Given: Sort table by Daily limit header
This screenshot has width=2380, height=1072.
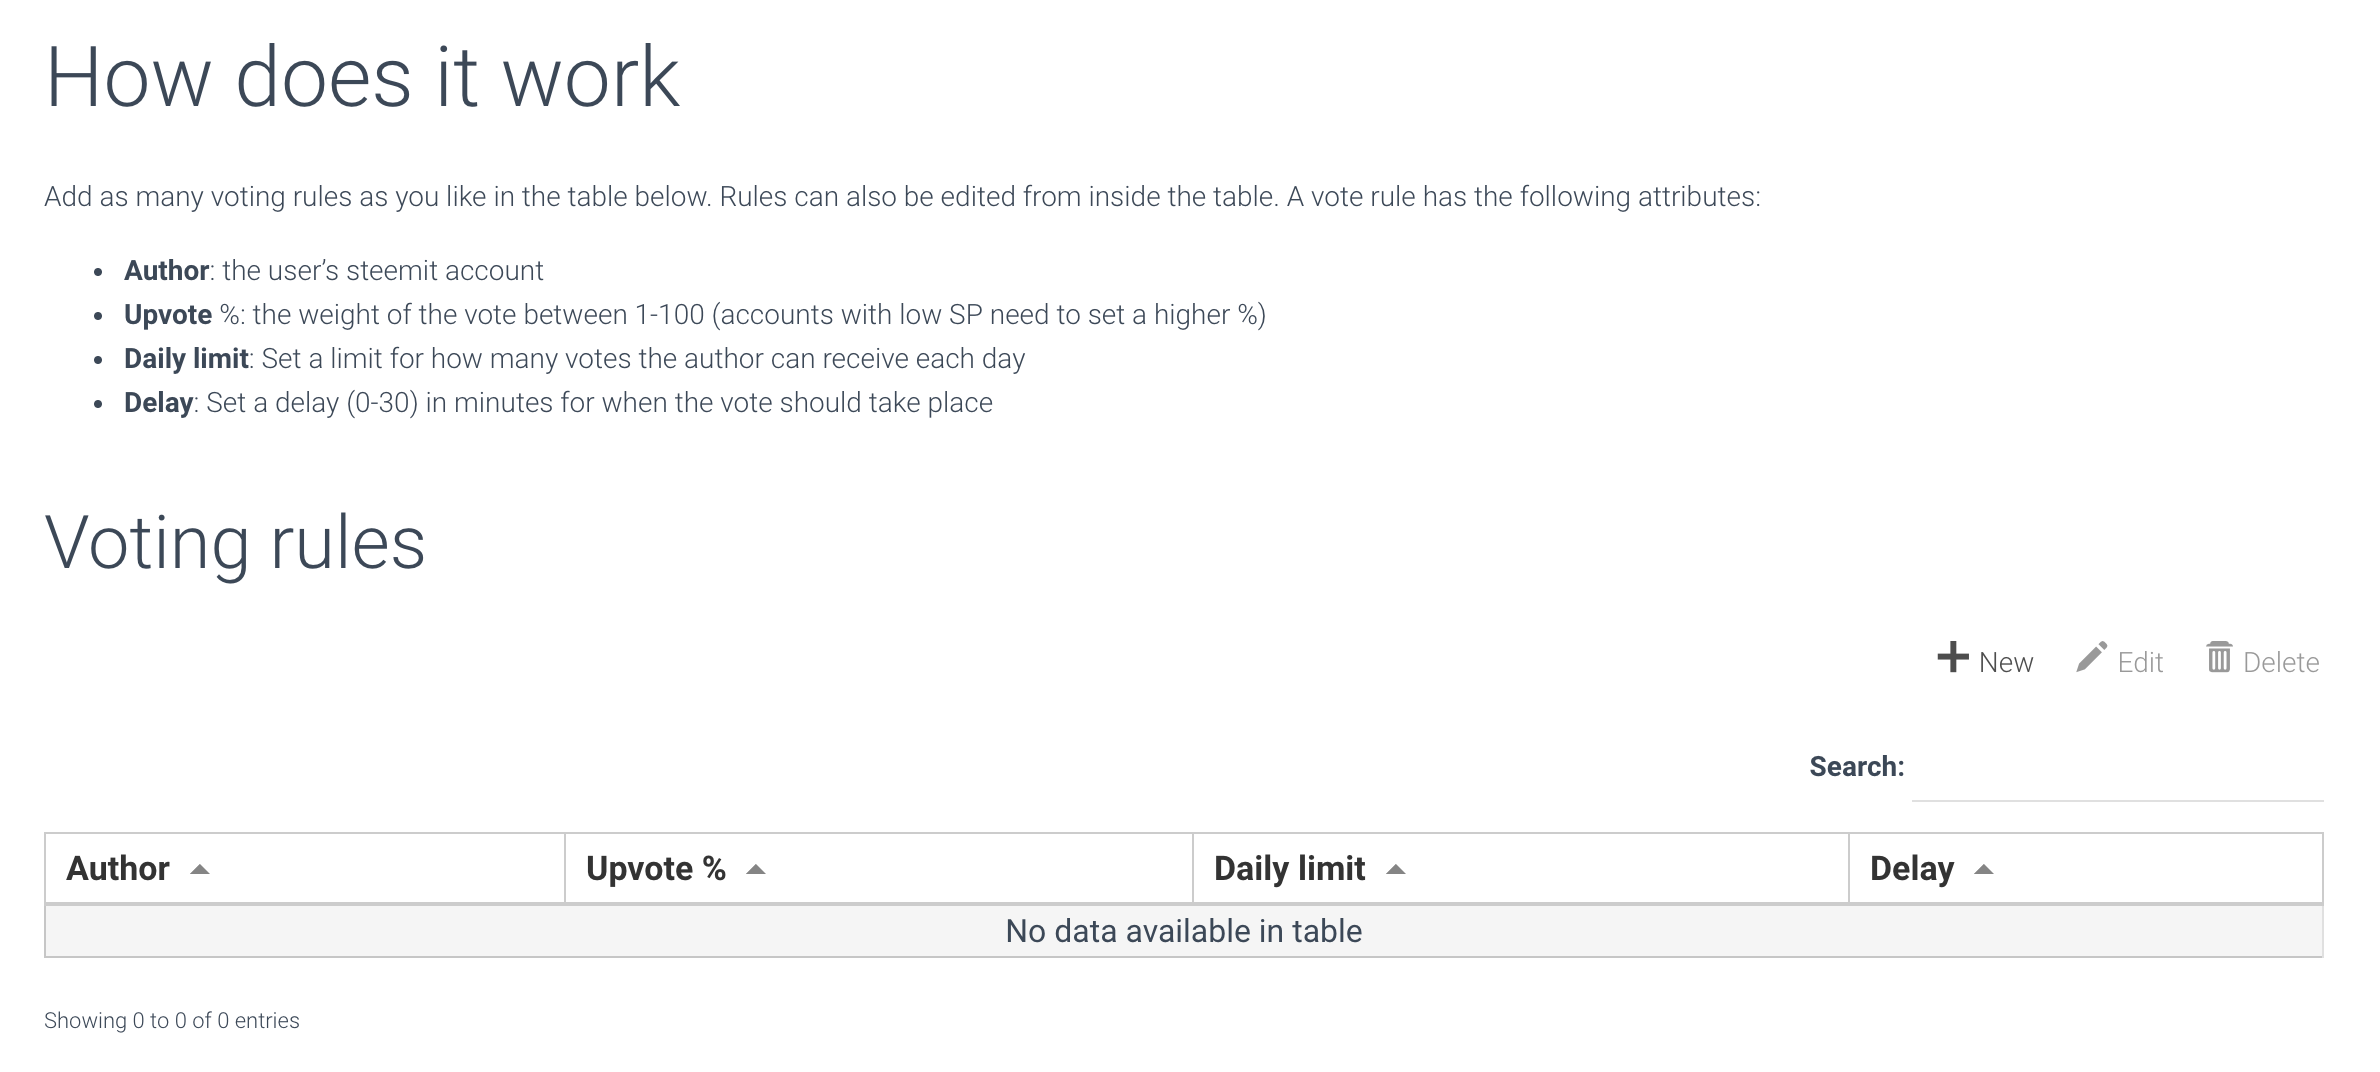Looking at the screenshot, I should coord(1289,868).
